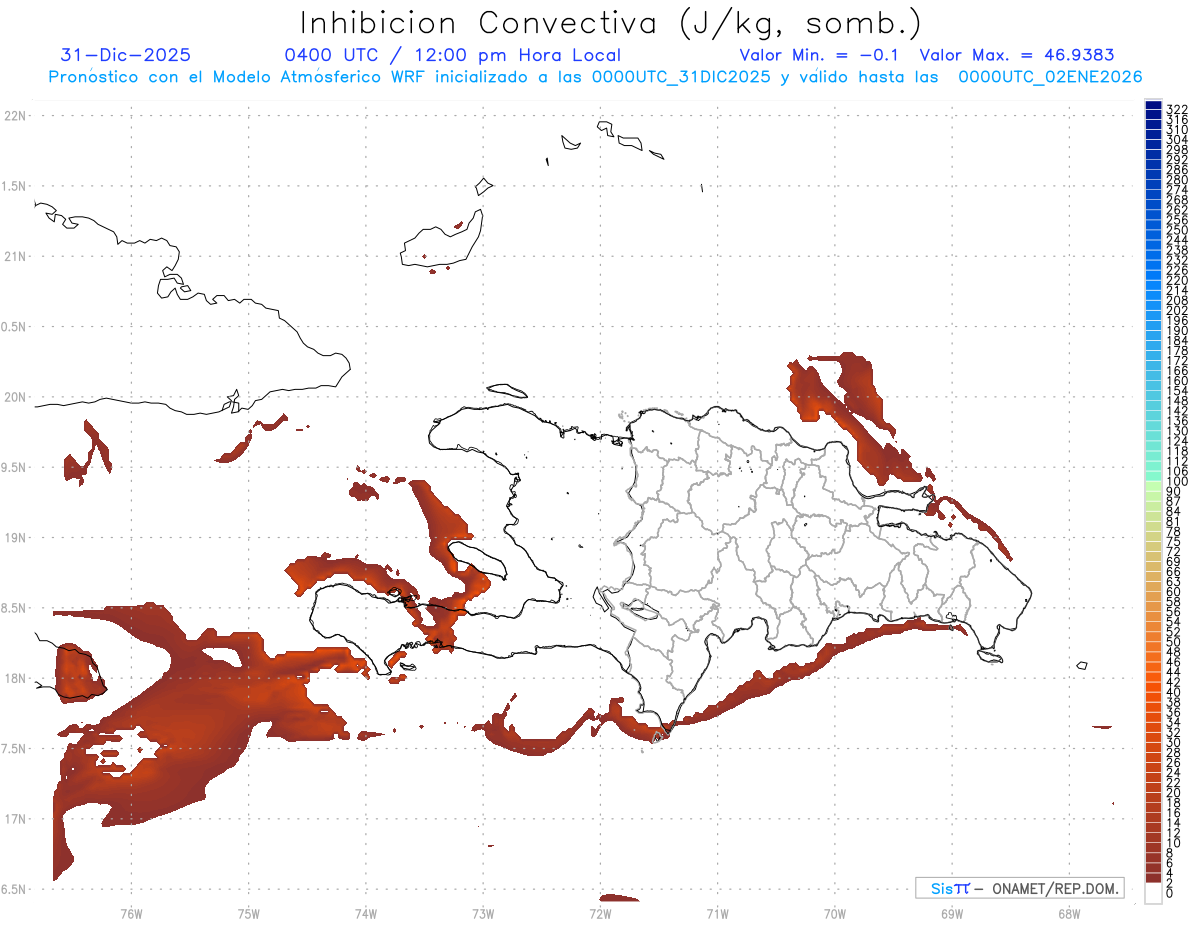Click the '76W' longitude label
The width and height of the screenshot is (1200, 927).
click(131, 913)
